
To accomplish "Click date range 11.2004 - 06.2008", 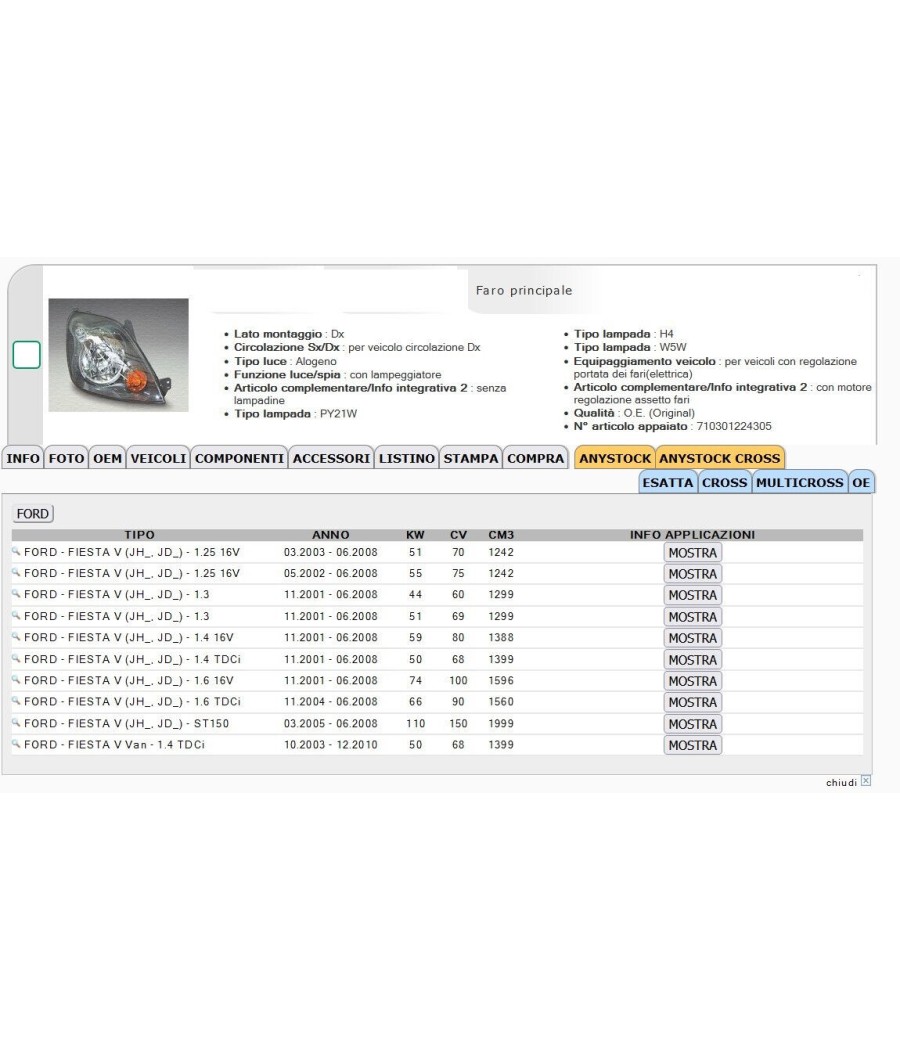I will pos(331,702).
